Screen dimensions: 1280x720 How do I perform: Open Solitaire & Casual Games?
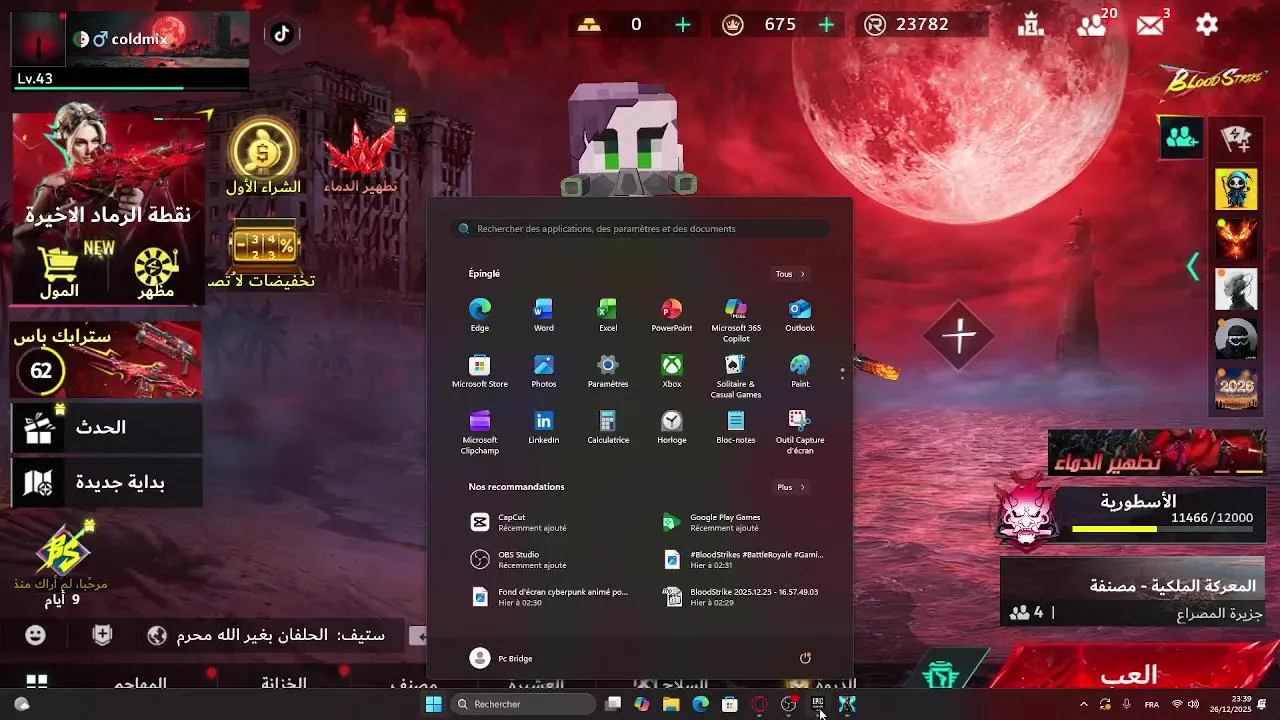point(736,376)
